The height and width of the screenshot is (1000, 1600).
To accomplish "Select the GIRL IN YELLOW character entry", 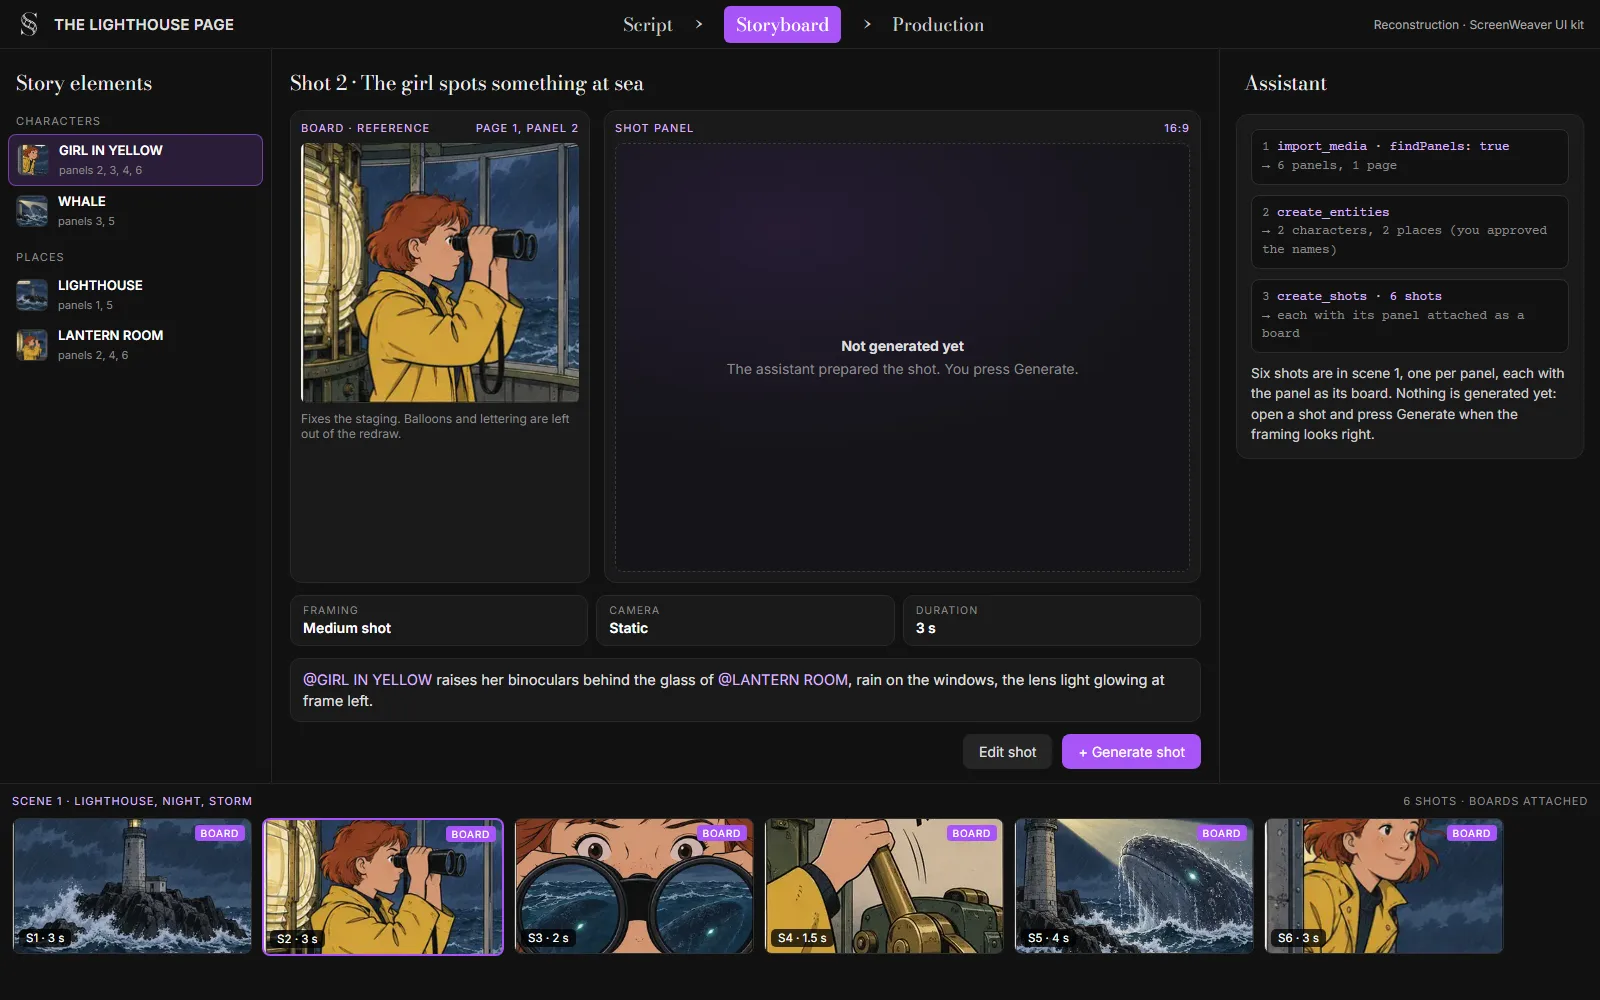I will click(136, 160).
